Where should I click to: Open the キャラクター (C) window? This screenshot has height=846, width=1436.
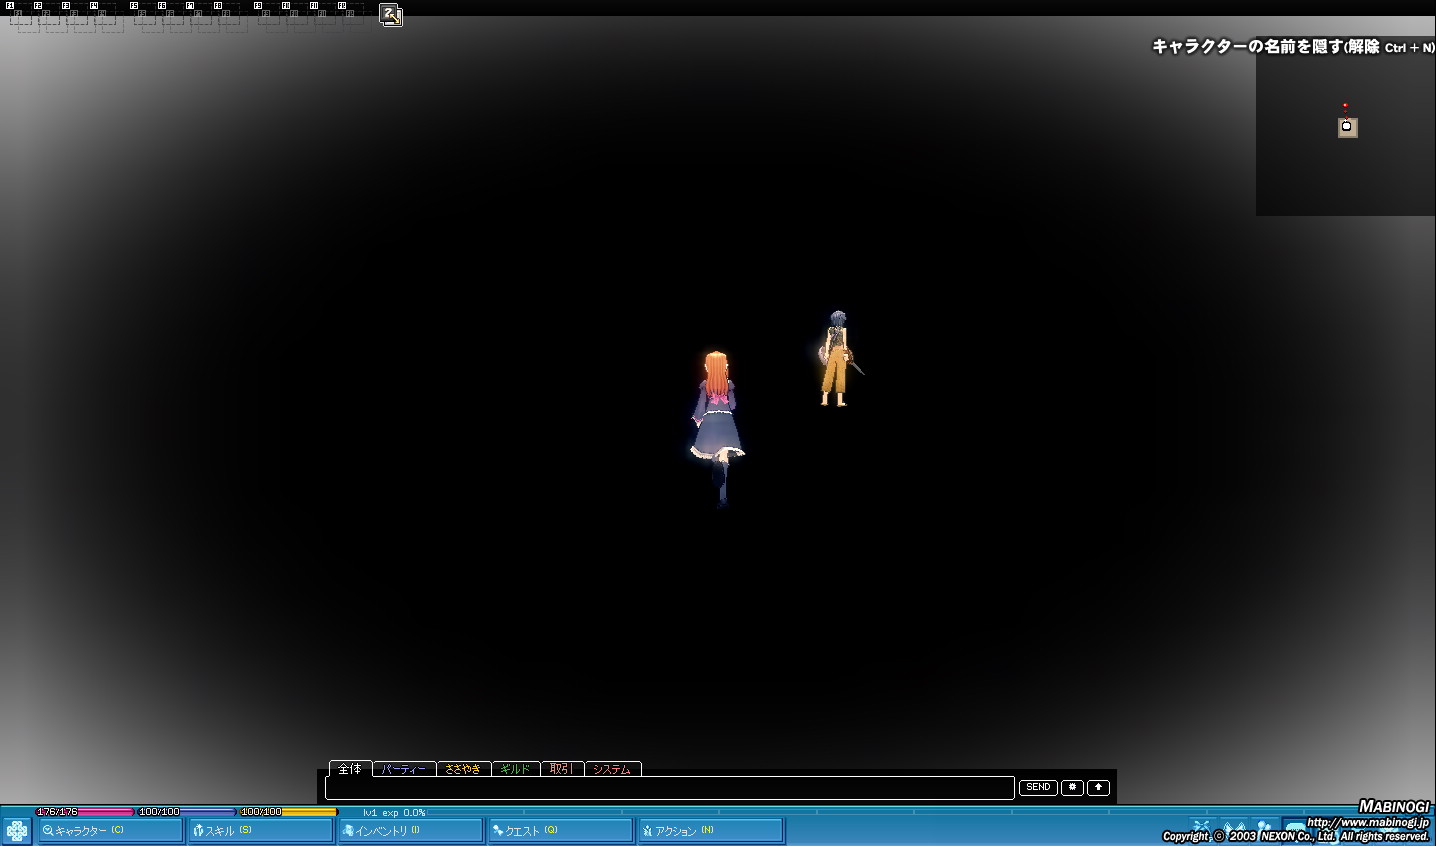111,831
